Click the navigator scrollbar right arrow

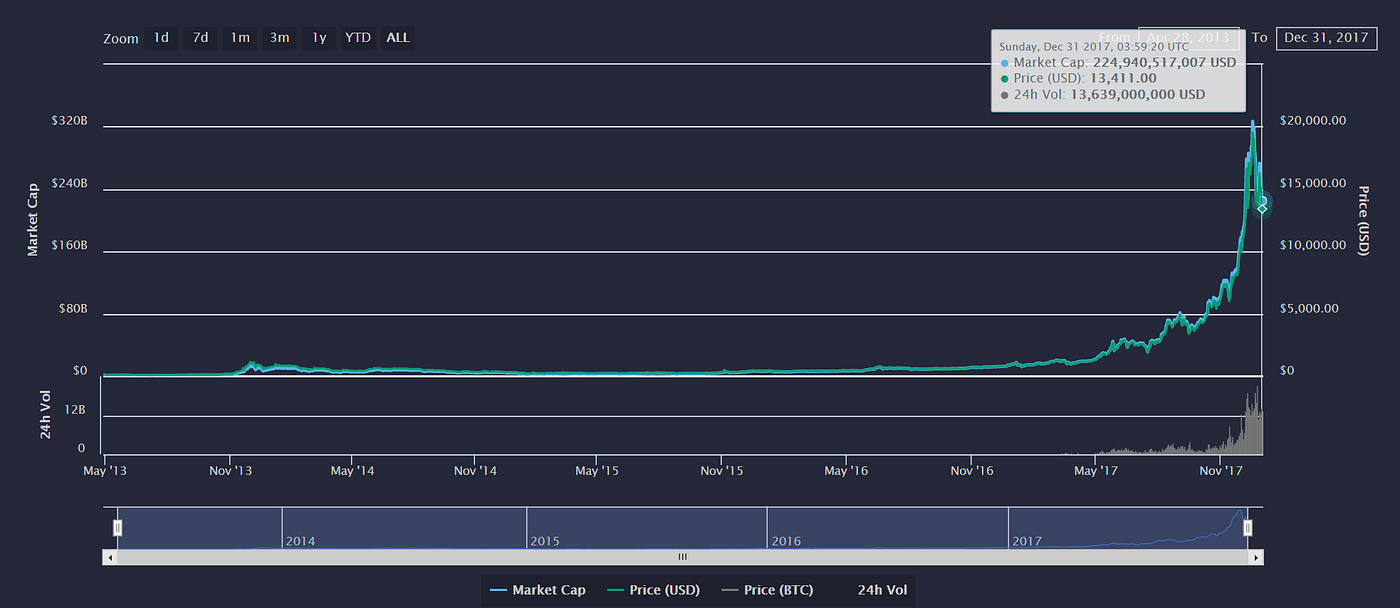[1256, 557]
